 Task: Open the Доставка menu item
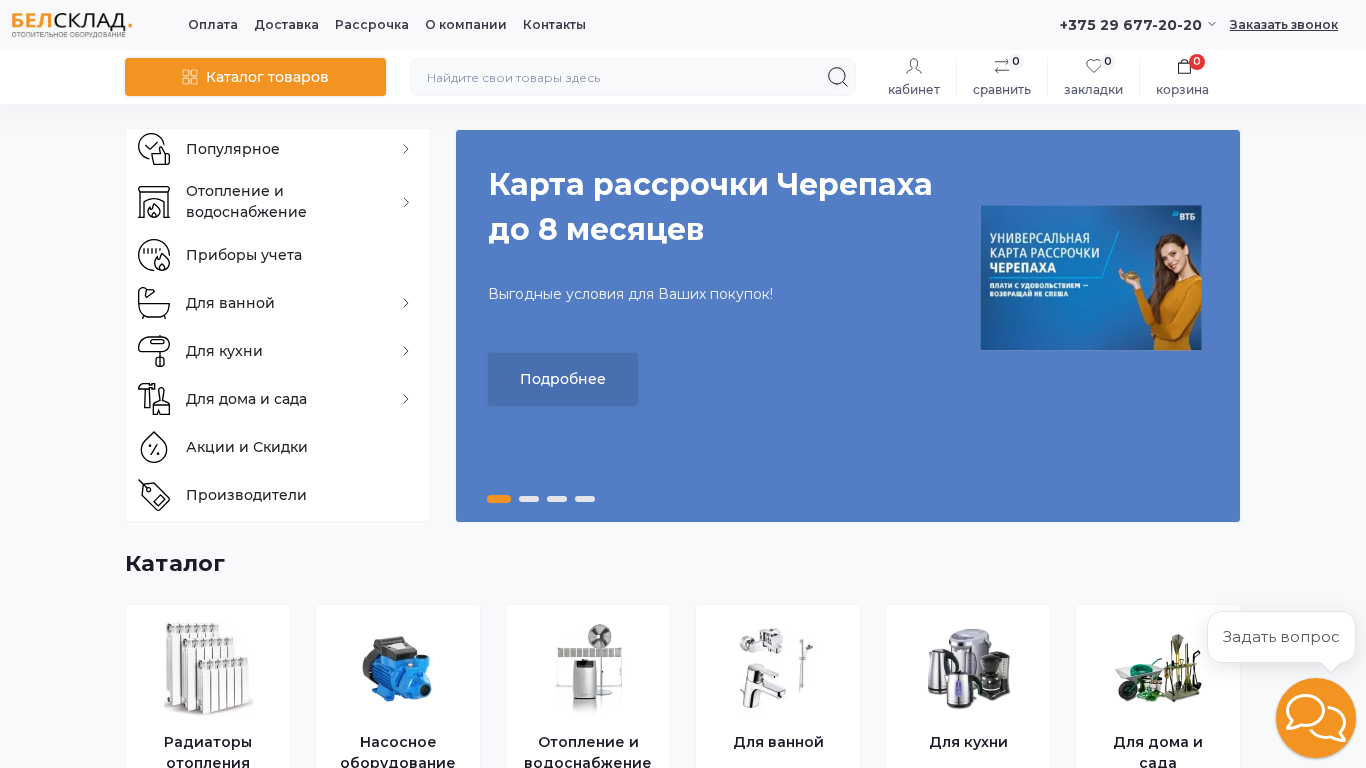[x=286, y=24]
